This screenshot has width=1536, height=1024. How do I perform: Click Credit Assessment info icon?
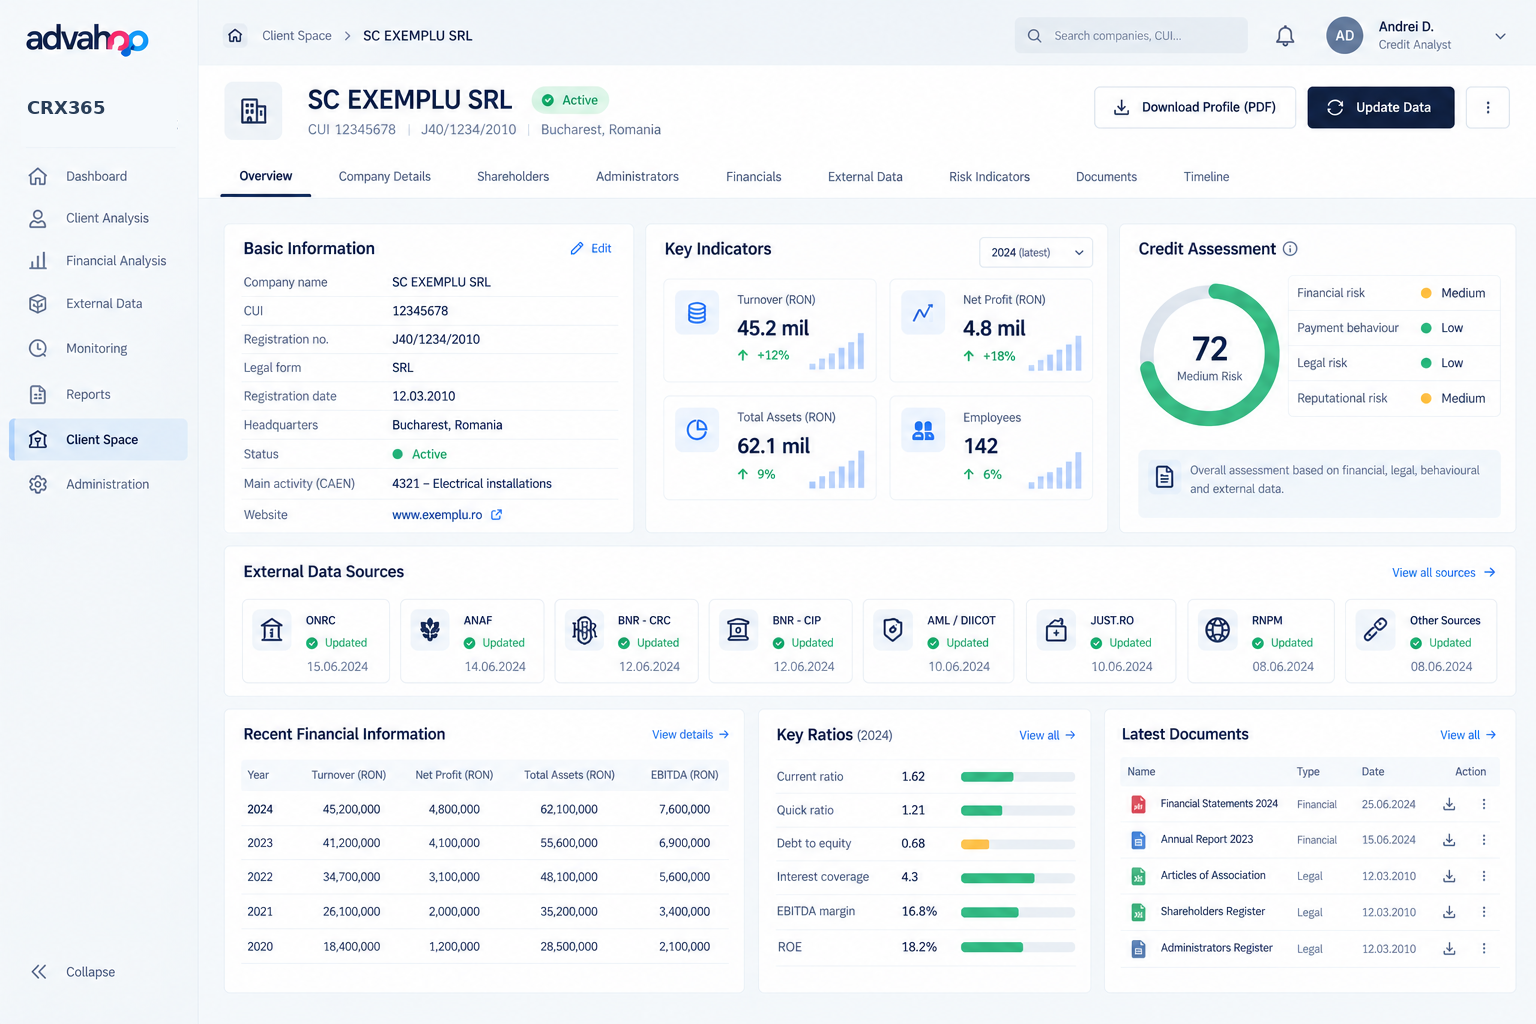click(x=1290, y=249)
